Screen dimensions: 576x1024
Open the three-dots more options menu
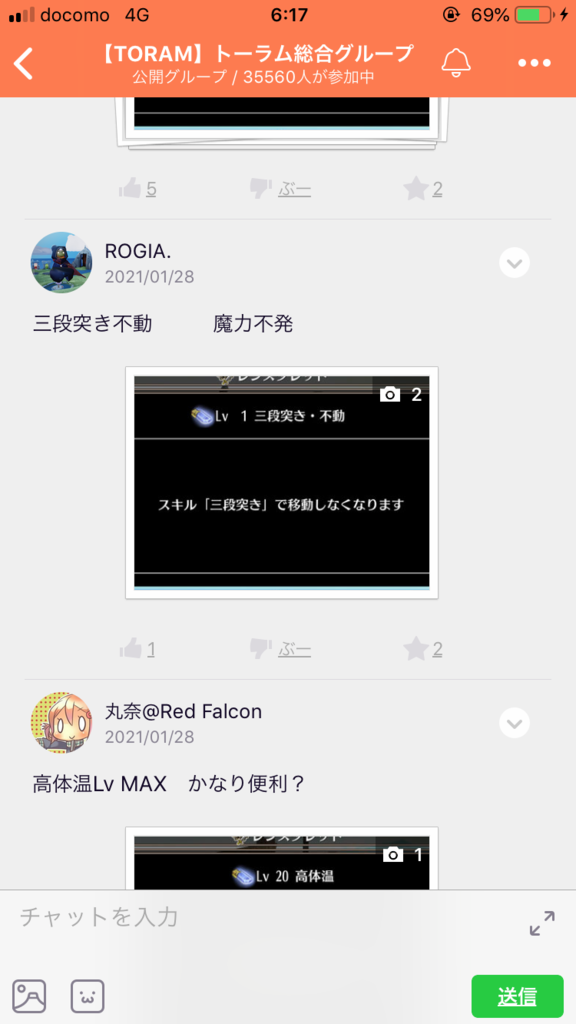(534, 63)
